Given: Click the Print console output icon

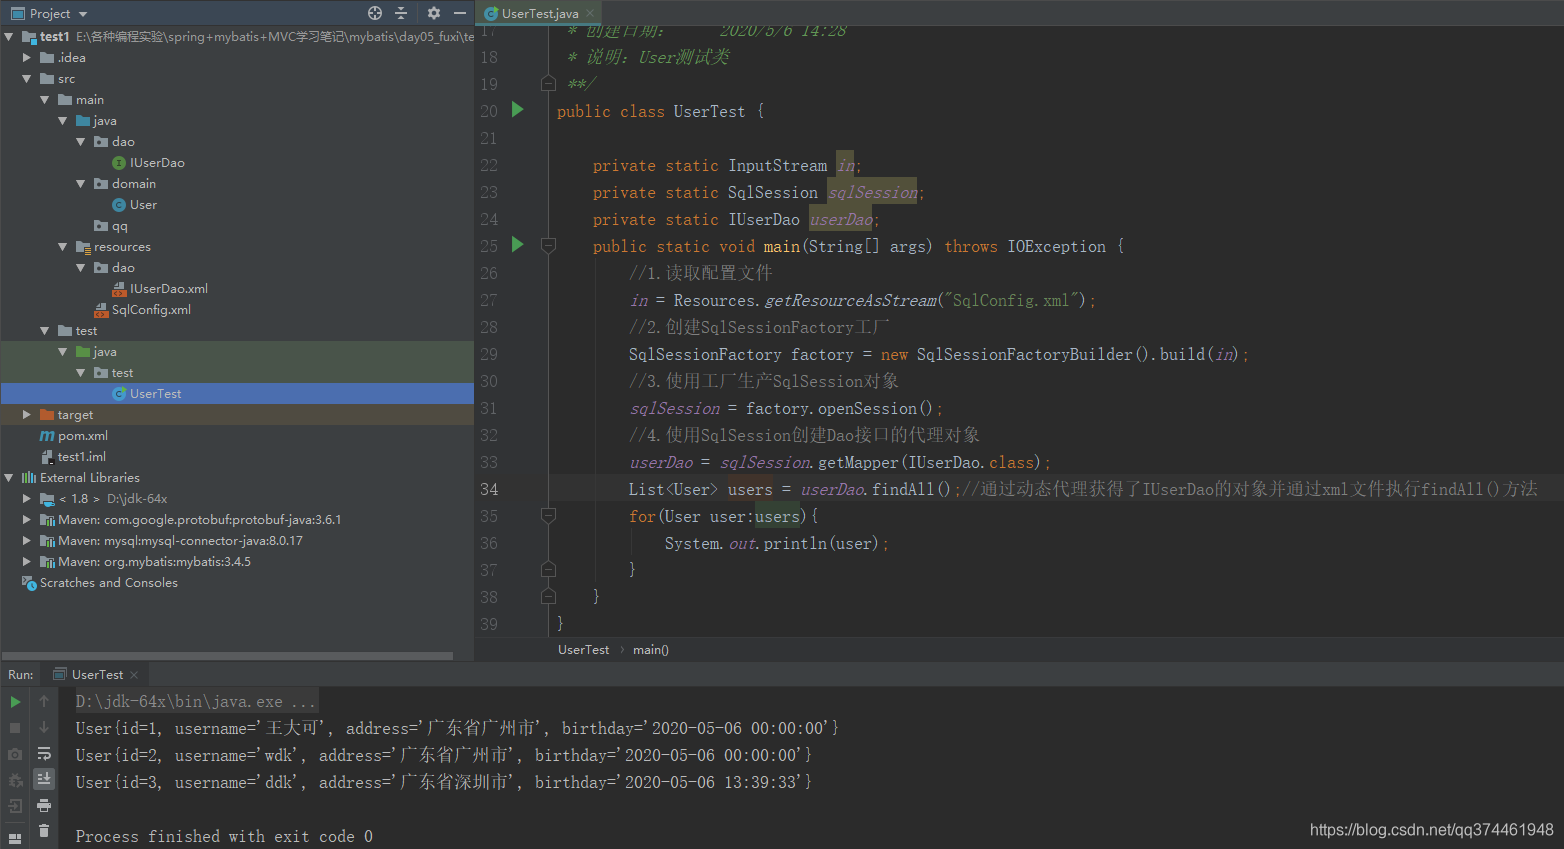Looking at the screenshot, I should click(x=44, y=806).
